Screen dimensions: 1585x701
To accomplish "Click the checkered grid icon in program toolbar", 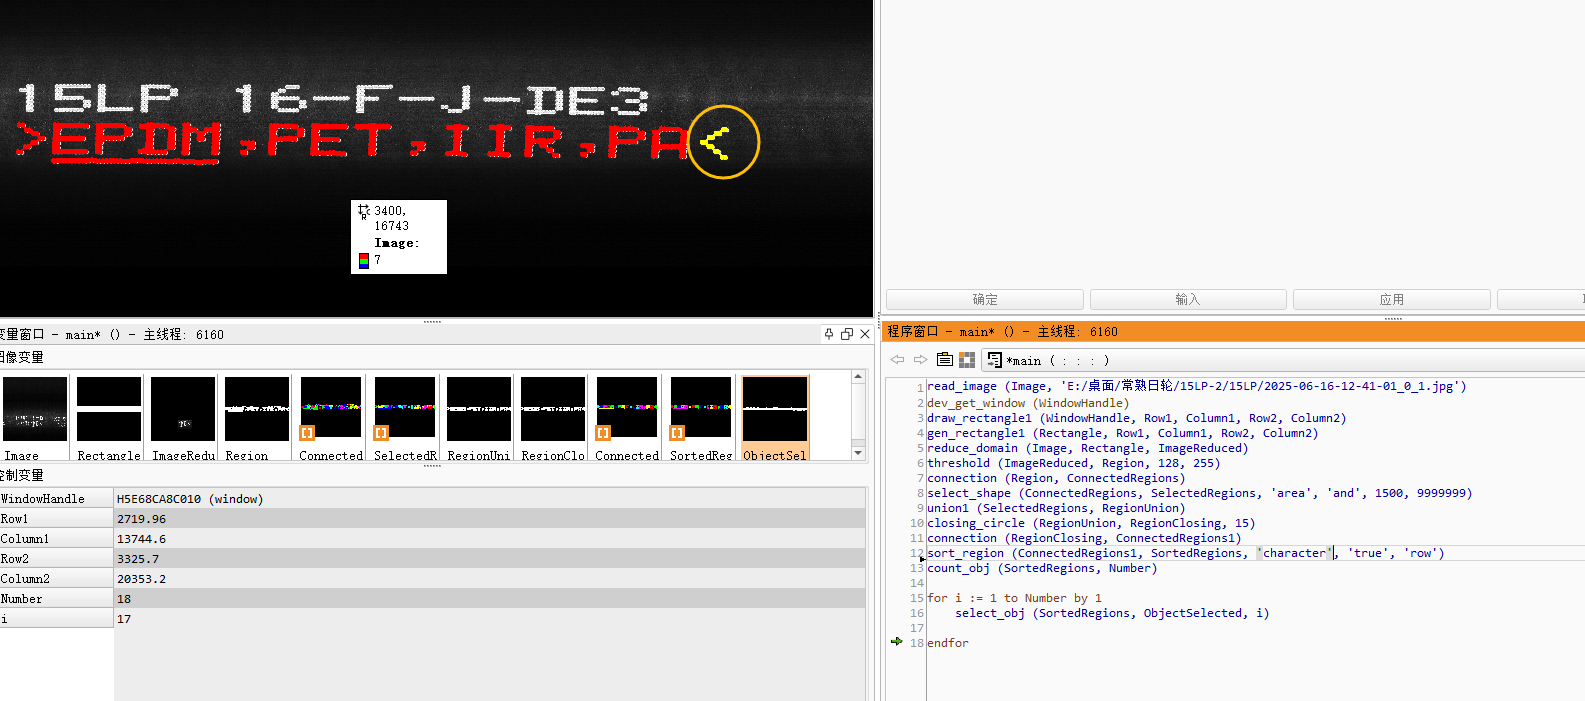I will 967,360.
